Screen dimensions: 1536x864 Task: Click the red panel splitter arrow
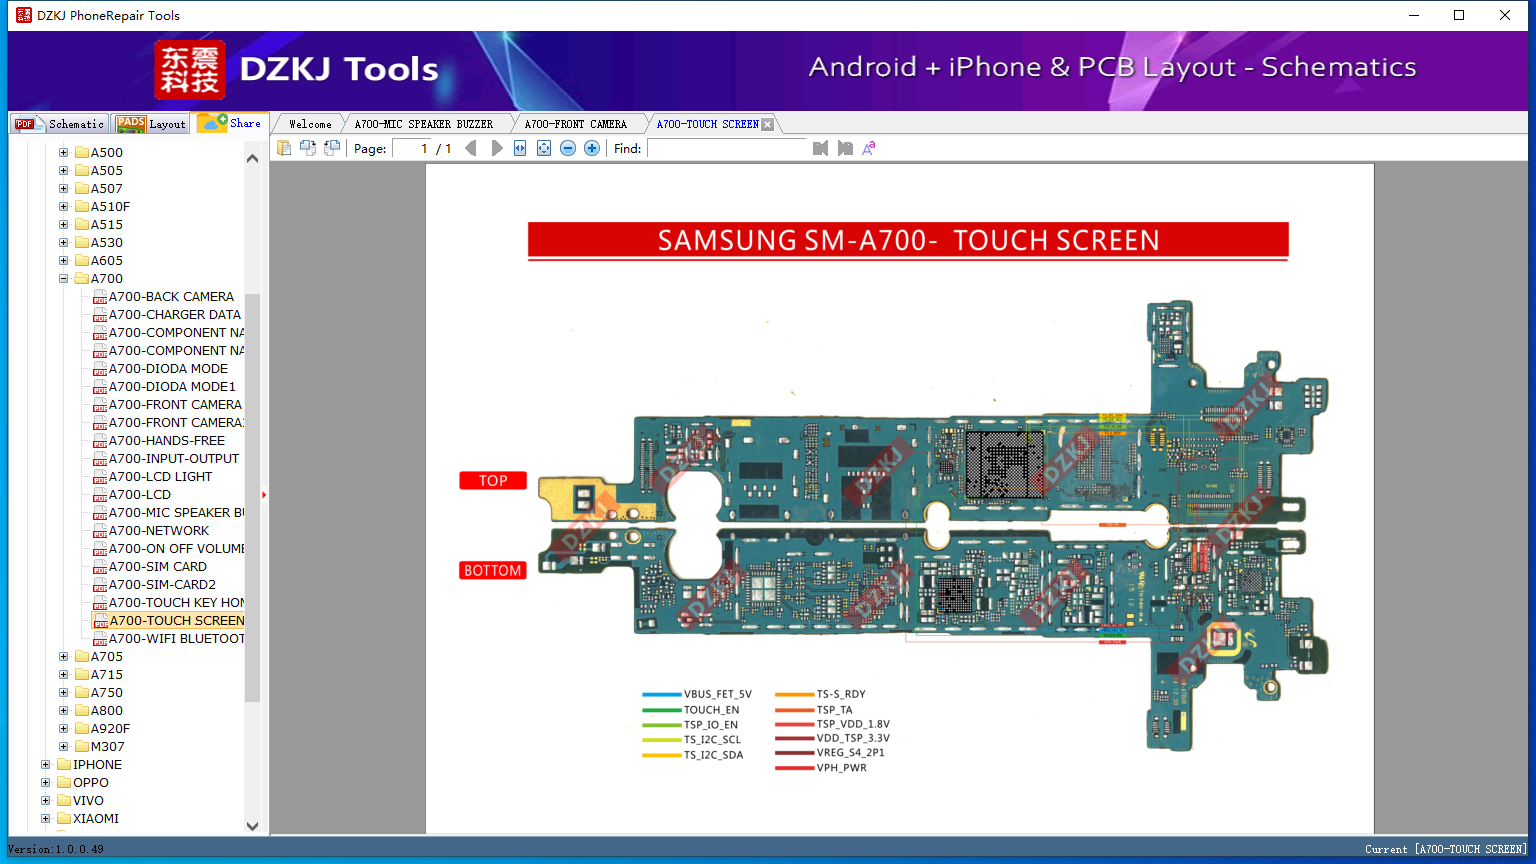pos(264,495)
